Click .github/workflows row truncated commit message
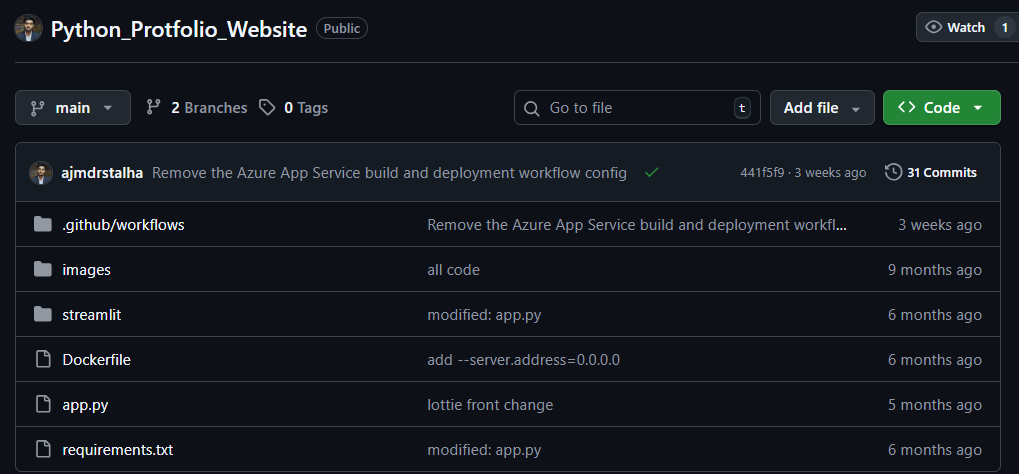The image size is (1019, 474). pyautogui.click(x=638, y=225)
